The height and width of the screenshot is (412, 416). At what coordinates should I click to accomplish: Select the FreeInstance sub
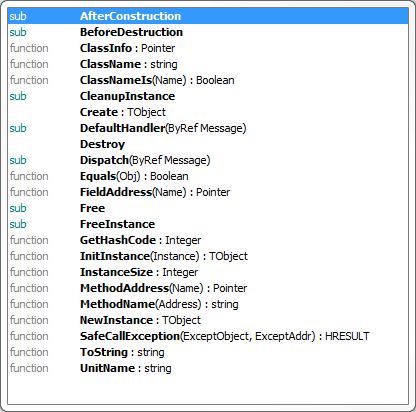coord(208,224)
